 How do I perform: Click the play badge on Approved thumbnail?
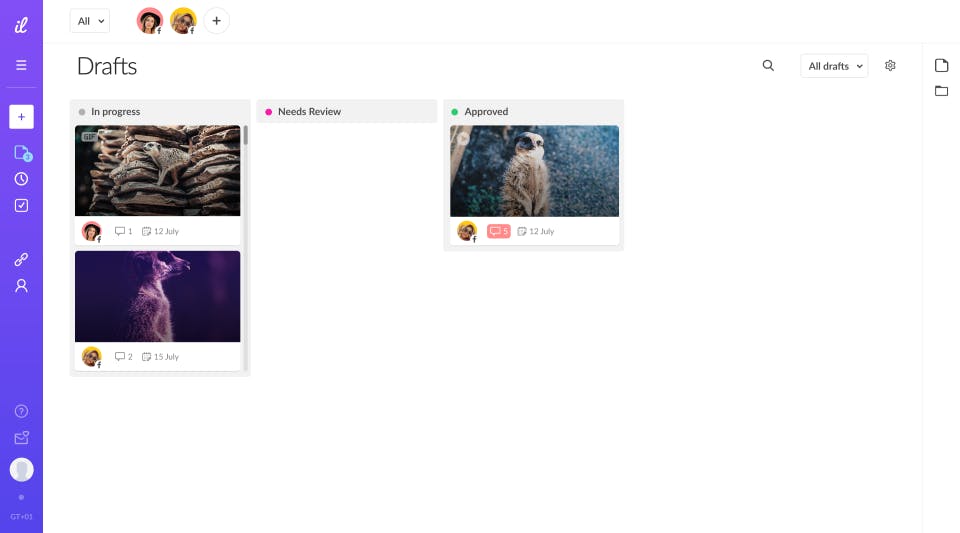coord(463,138)
